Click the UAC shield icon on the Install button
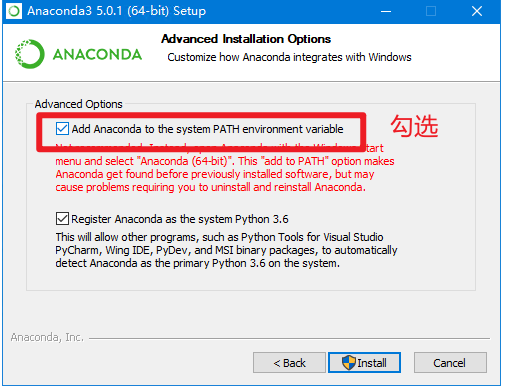Viewport: 508px width, 391px height. [x=349, y=363]
